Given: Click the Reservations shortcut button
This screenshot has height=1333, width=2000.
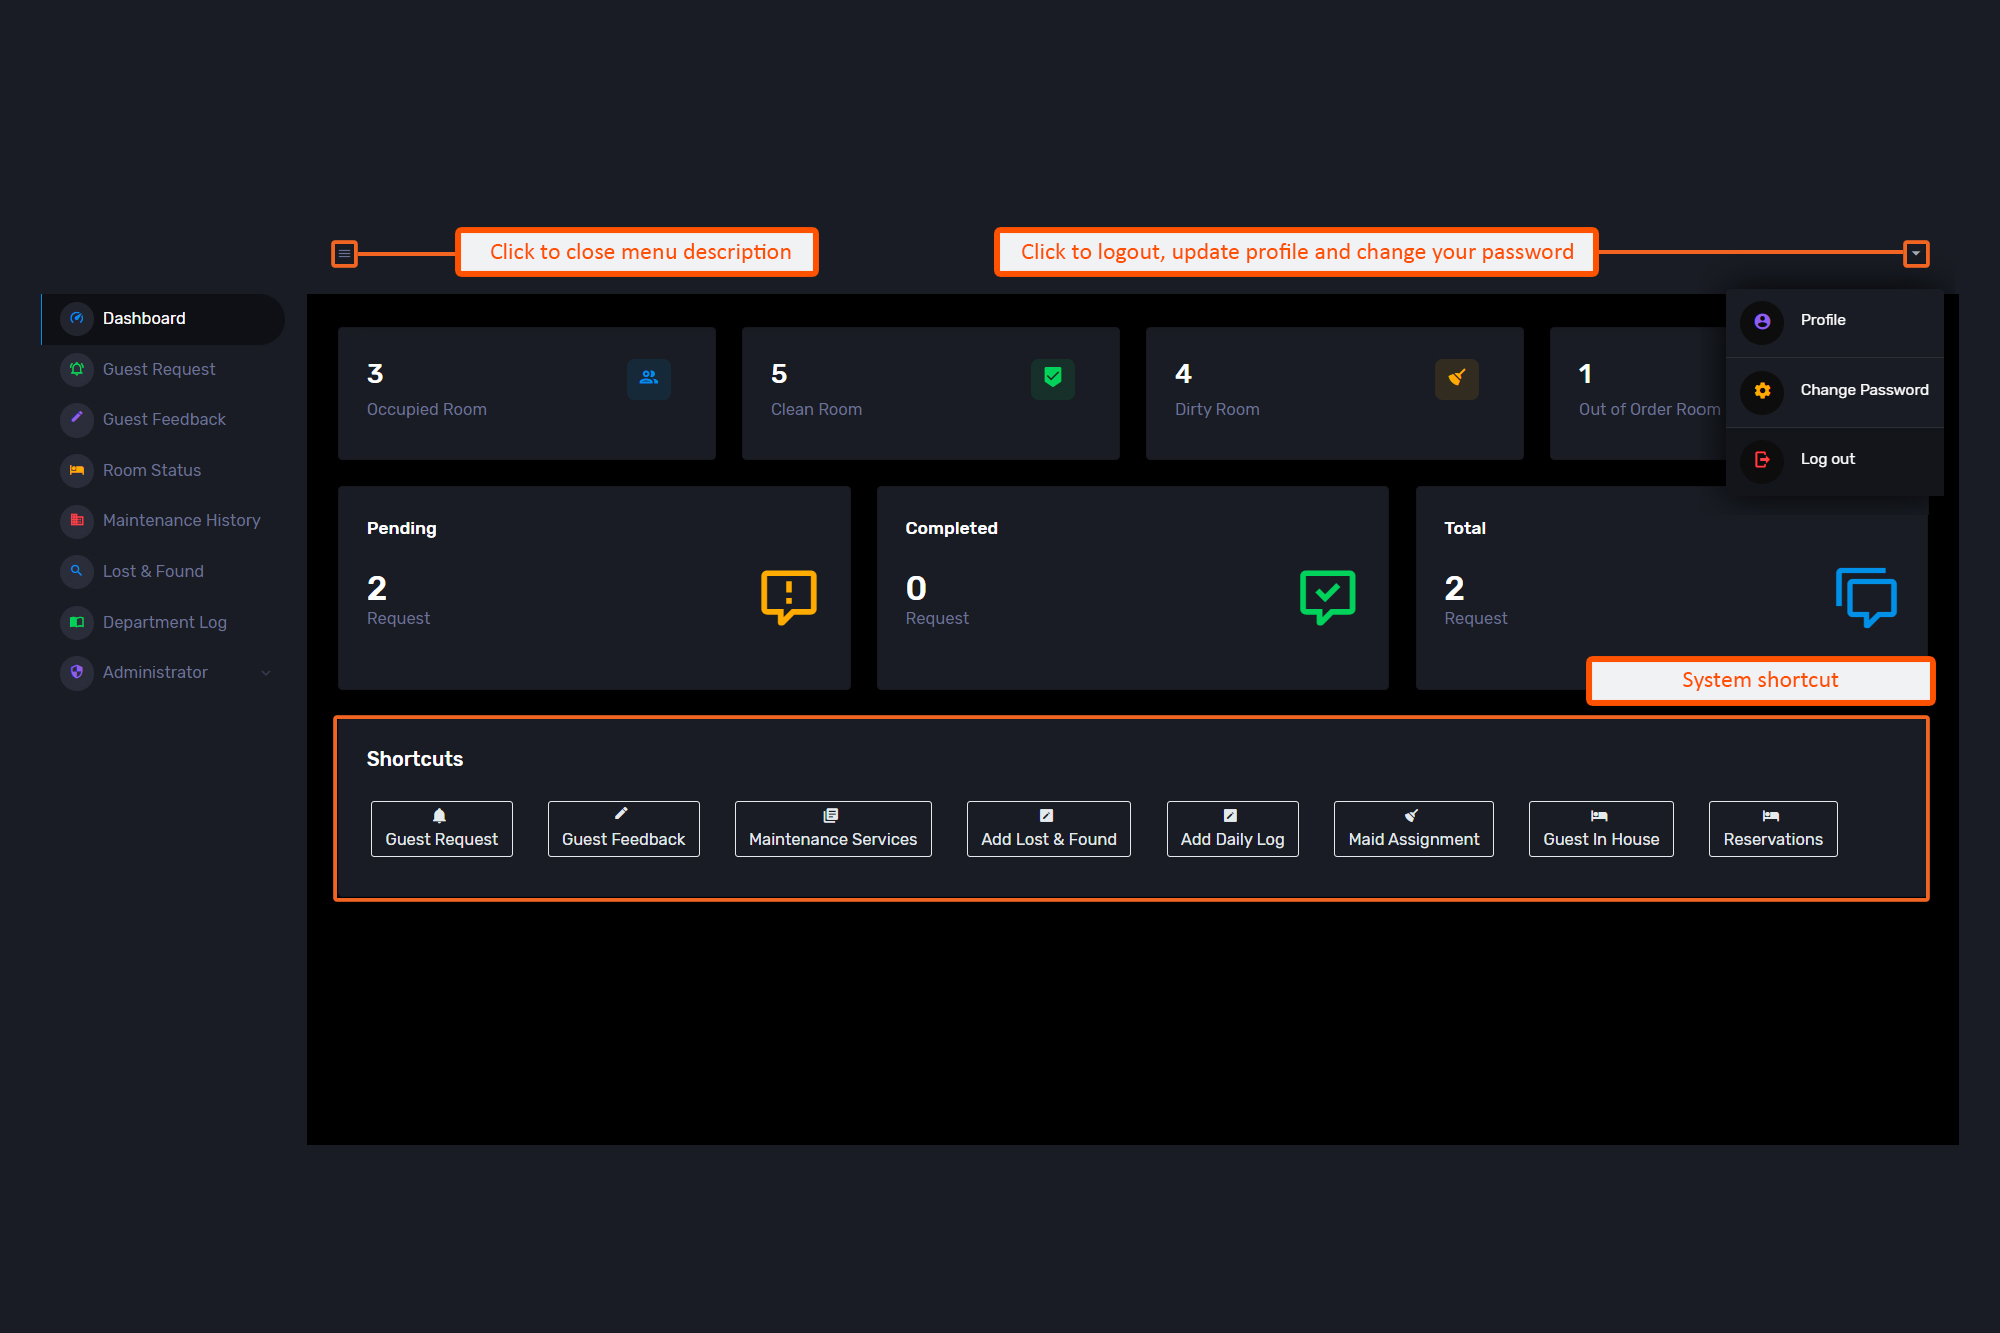Looking at the screenshot, I should pos(1772,829).
